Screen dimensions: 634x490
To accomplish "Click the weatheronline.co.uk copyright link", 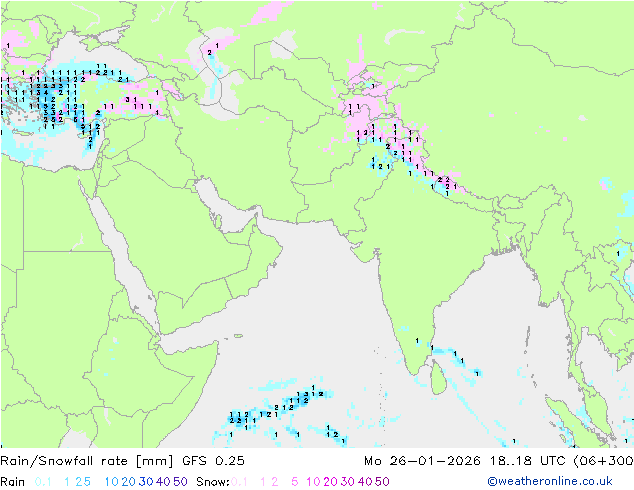I will pos(550,481).
